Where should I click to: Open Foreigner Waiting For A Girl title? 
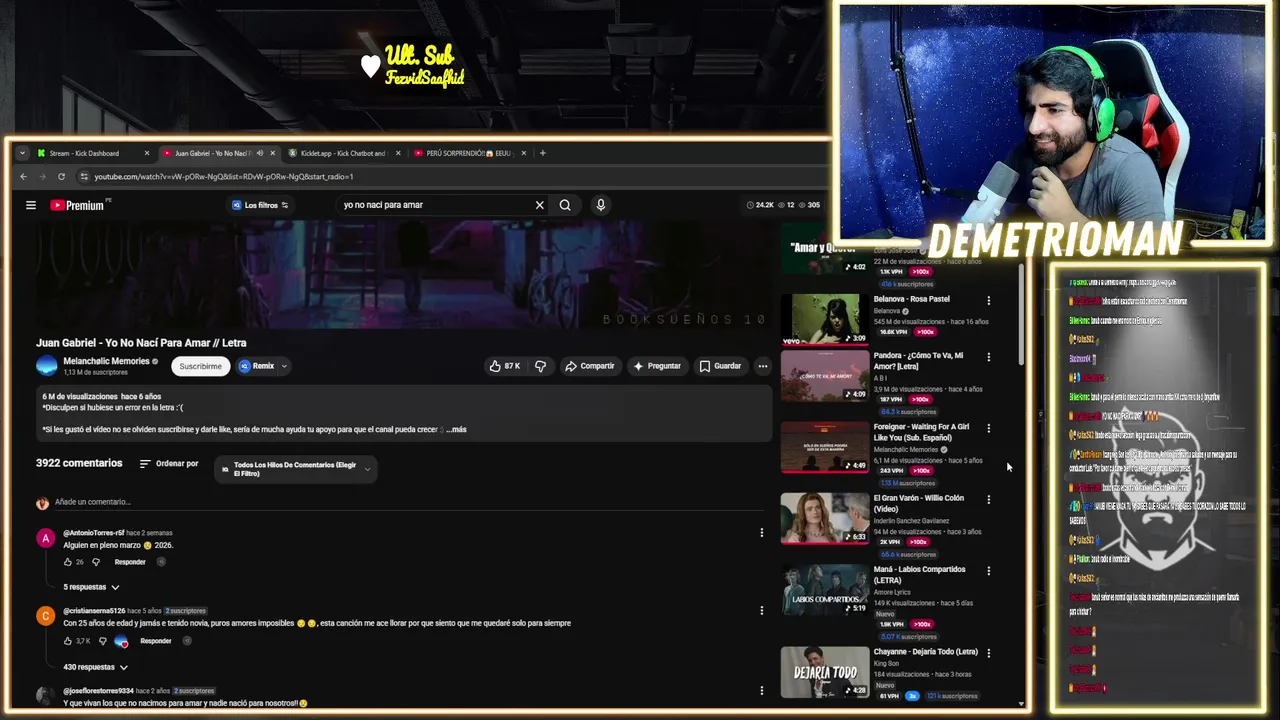tap(921, 432)
